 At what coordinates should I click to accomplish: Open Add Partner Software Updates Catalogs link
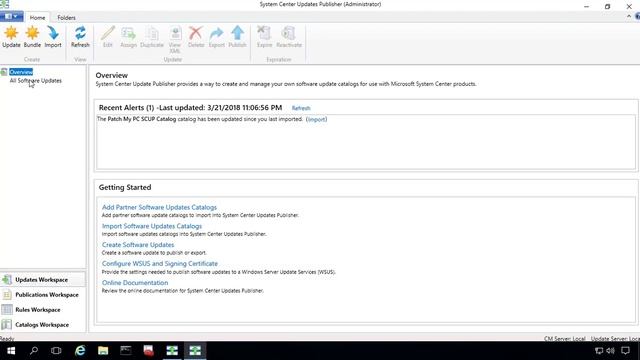(159, 207)
